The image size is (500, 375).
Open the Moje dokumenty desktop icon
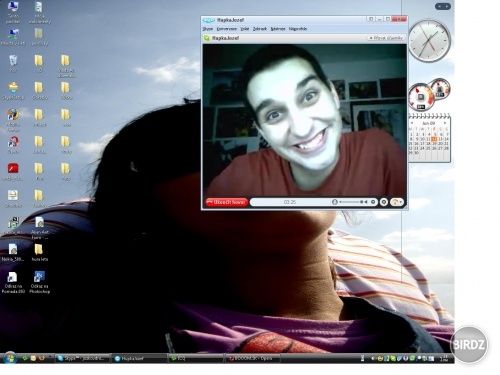pos(39,12)
